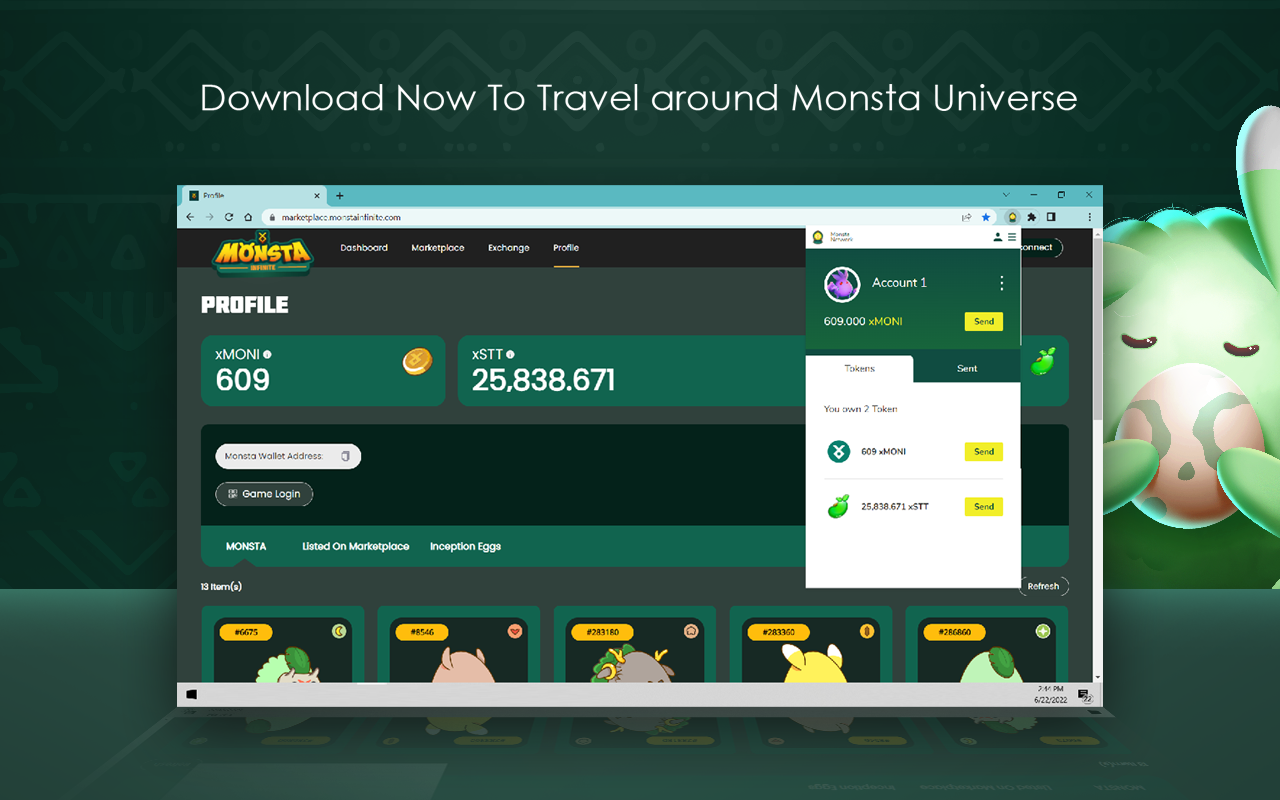This screenshot has width=1280, height=800.
Task: Click the class icon on card #283360
Action: (x=867, y=631)
